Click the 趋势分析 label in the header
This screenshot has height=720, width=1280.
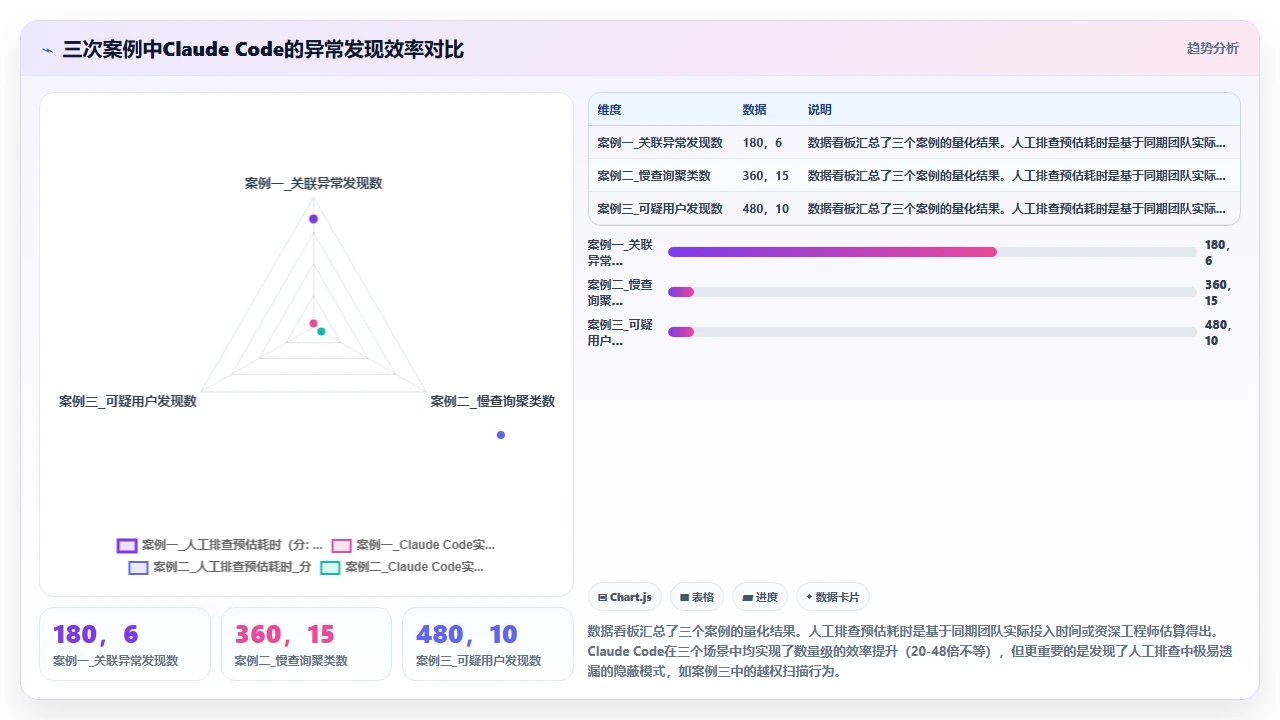(x=1212, y=48)
